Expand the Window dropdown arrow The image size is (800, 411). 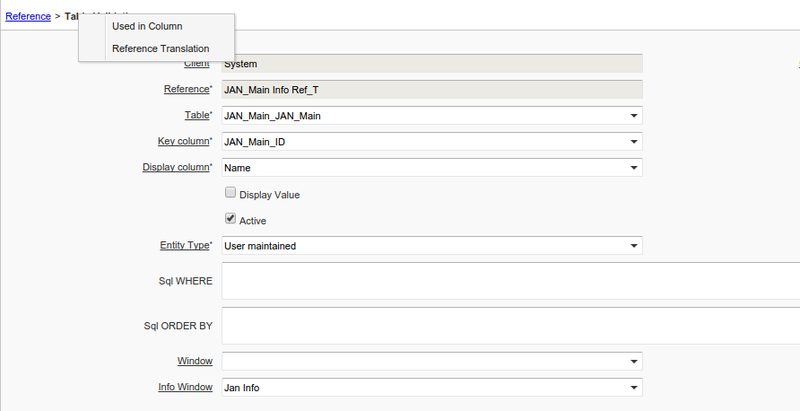634,362
